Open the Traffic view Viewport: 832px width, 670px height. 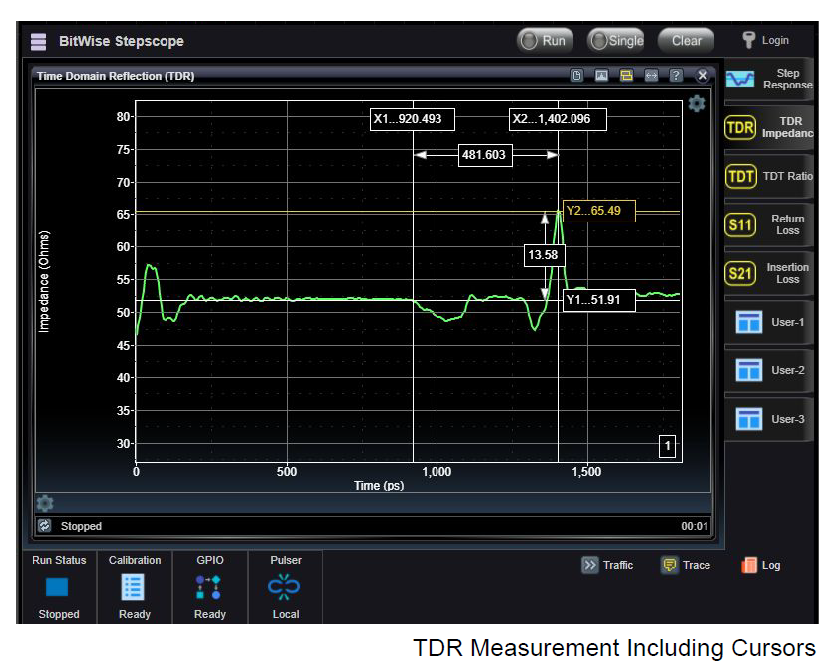click(x=608, y=565)
